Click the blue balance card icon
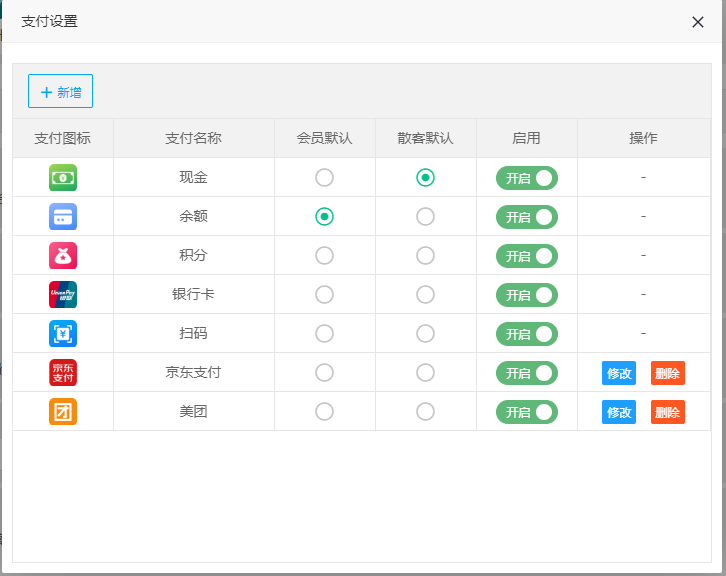This screenshot has height=576, width=726. click(63, 217)
